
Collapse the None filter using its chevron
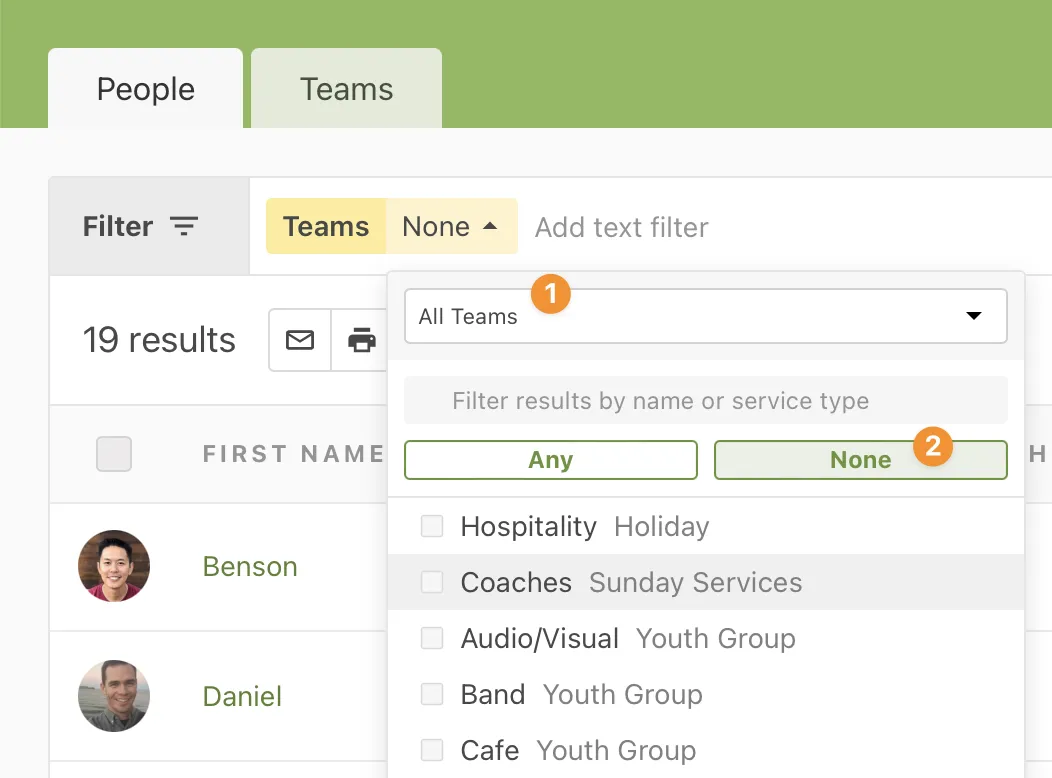489,226
